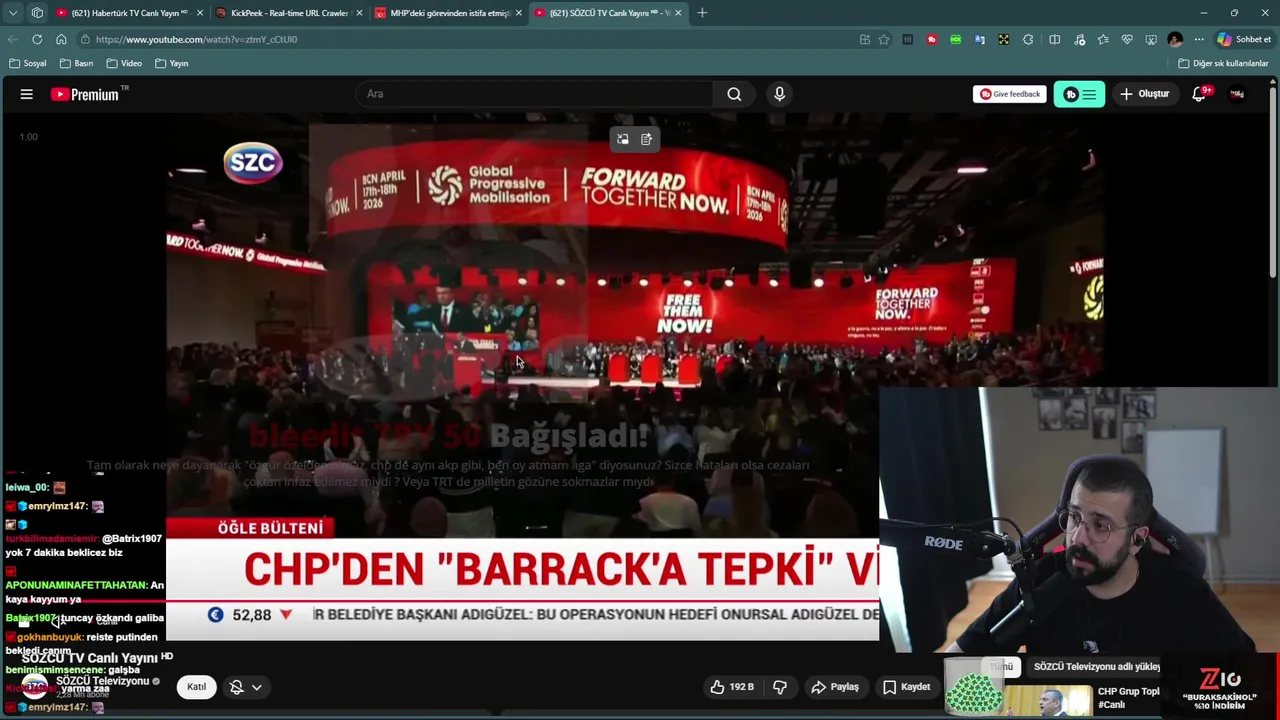Viewport: 1280px width, 720px height.
Task: Open the yellow arrows extension icon
Action: coord(1004,39)
